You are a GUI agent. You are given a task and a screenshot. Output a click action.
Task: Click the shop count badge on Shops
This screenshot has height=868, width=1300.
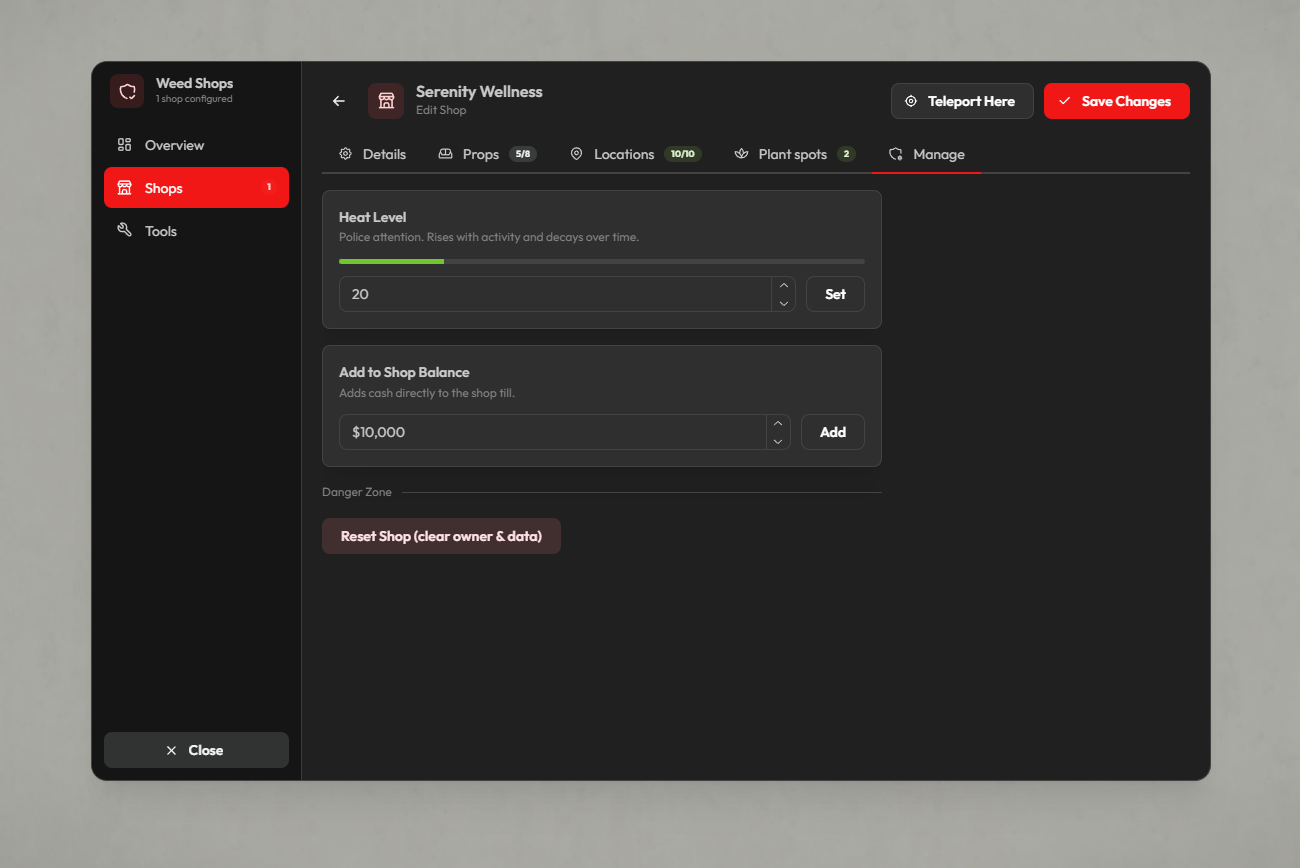click(x=269, y=187)
